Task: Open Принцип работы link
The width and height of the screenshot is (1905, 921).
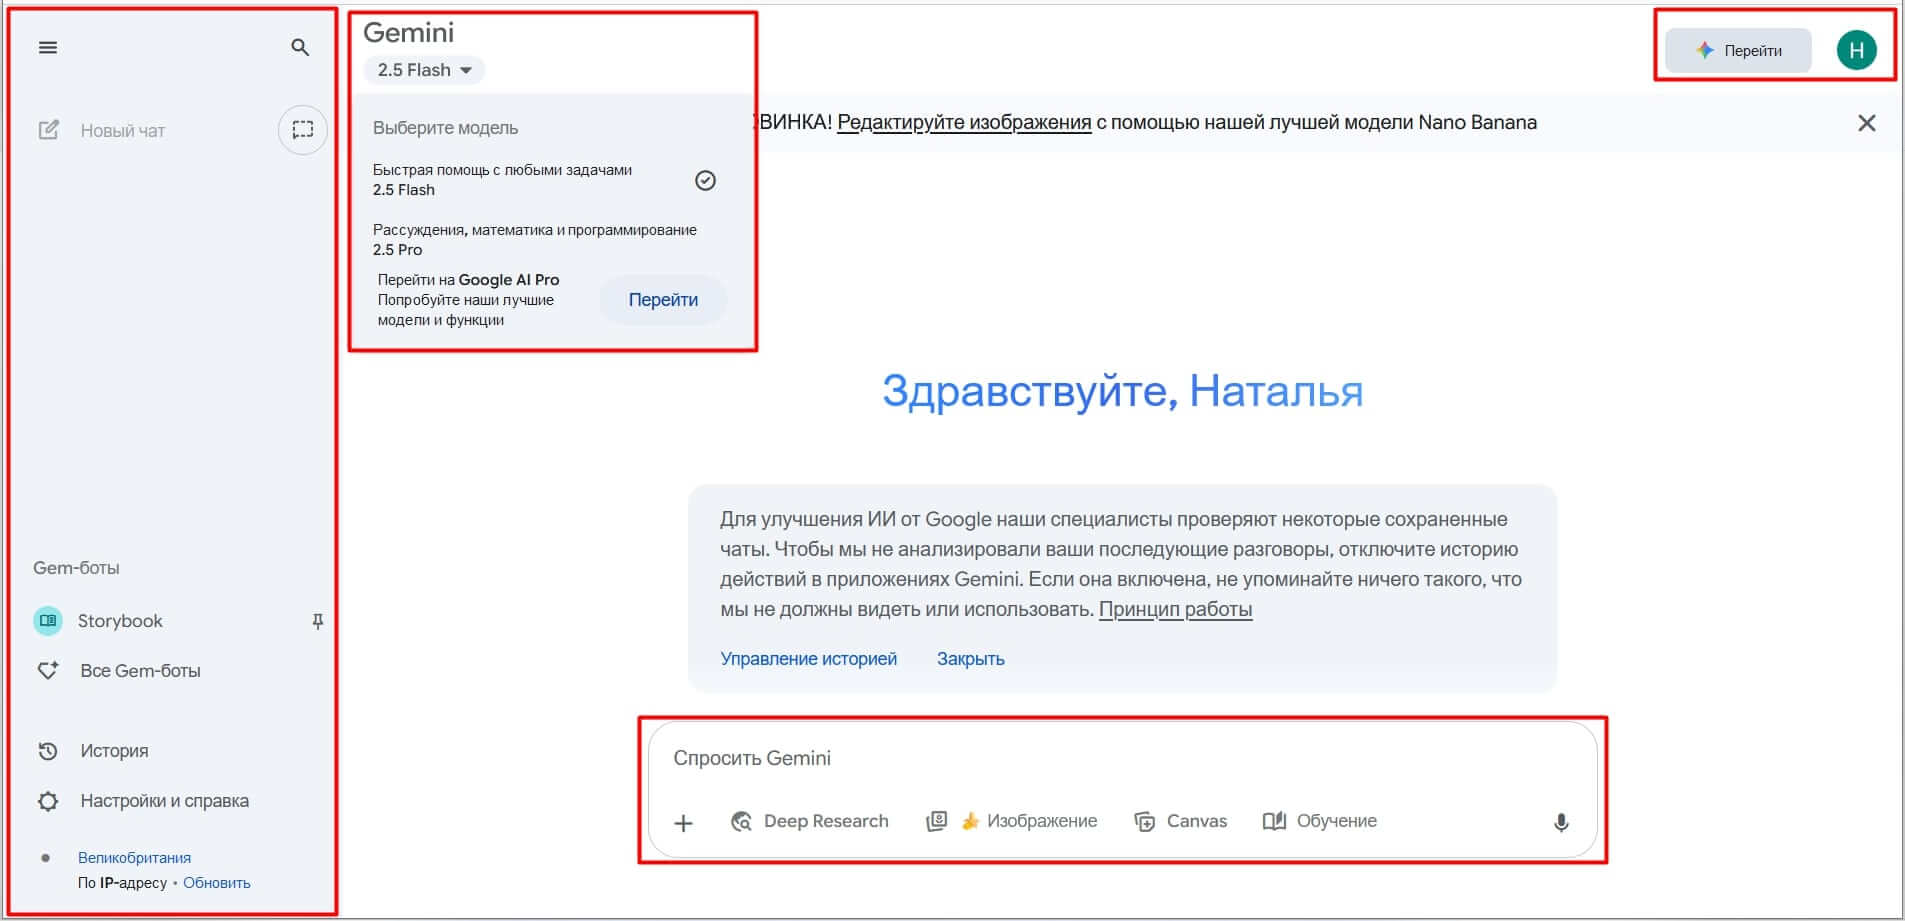Action: 1175,609
